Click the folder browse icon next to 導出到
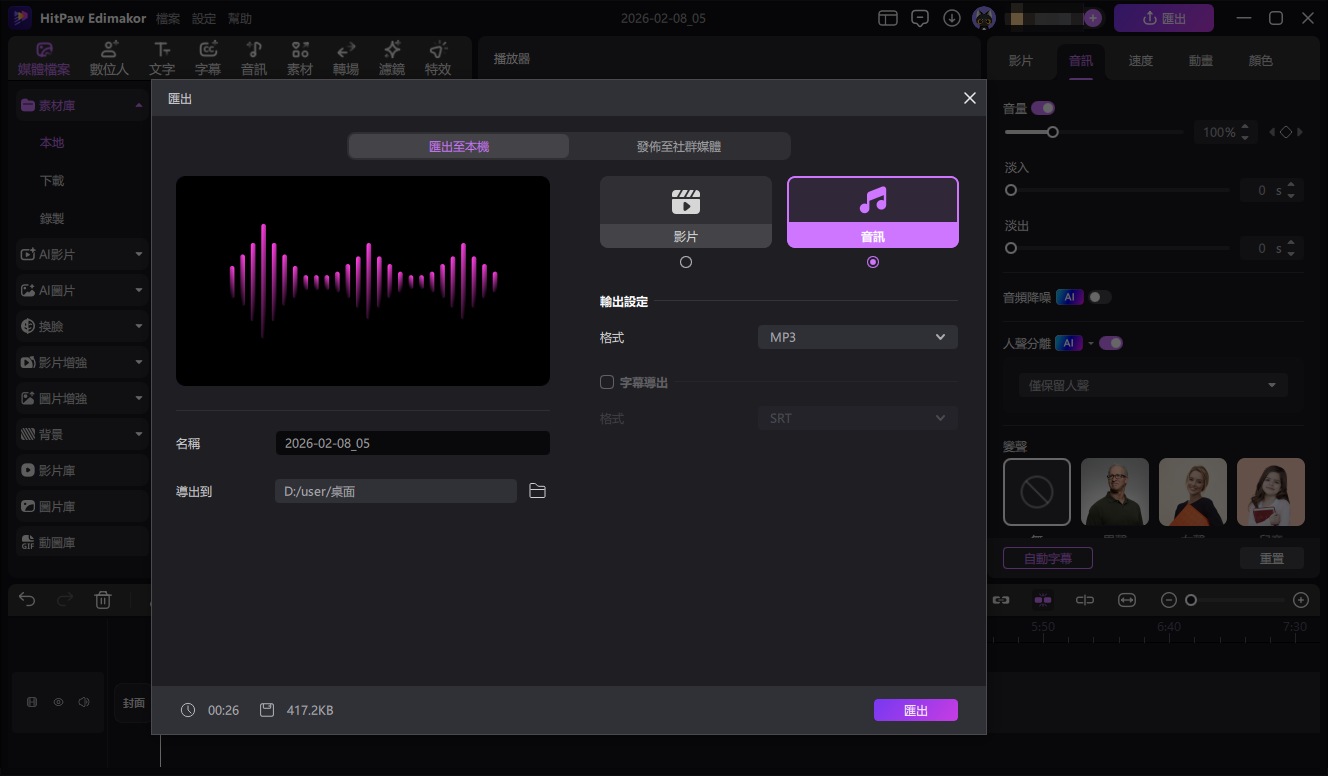 (537, 491)
